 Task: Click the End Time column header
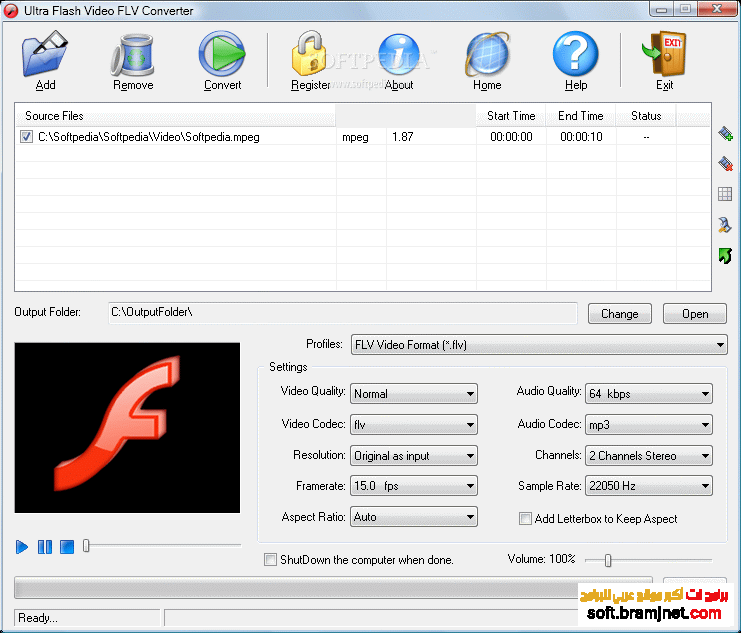click(581, 116)
